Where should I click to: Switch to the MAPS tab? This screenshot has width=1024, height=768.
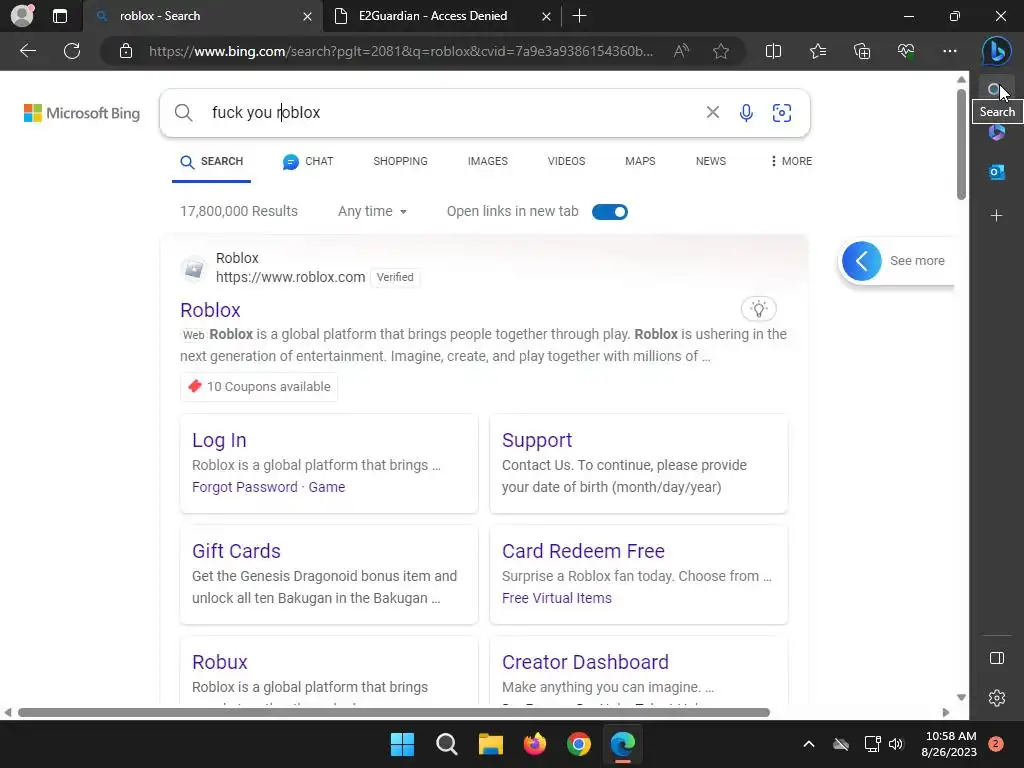(640, 161)
